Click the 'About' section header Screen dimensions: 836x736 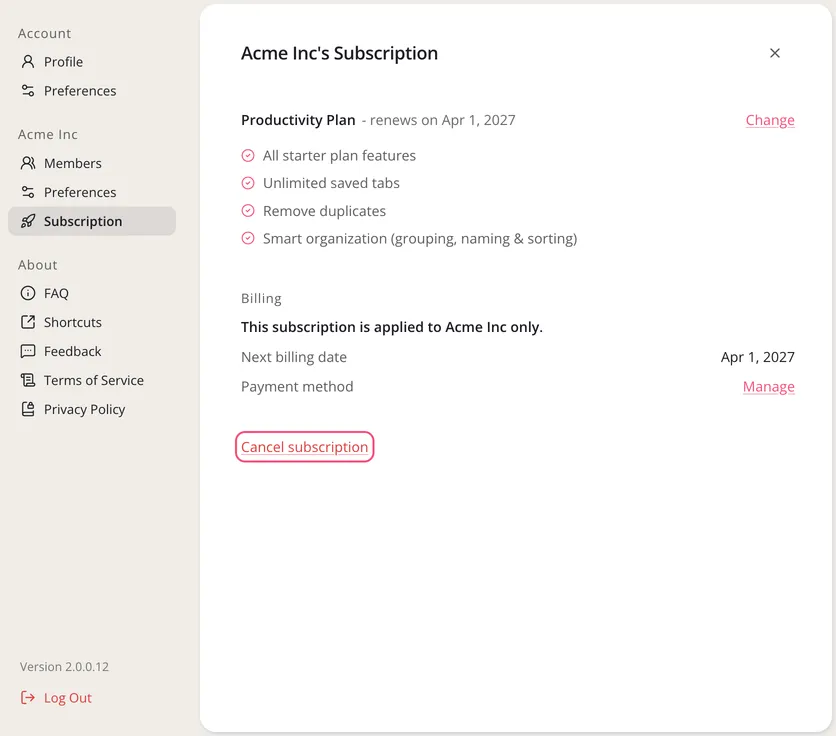pos(37,265)
